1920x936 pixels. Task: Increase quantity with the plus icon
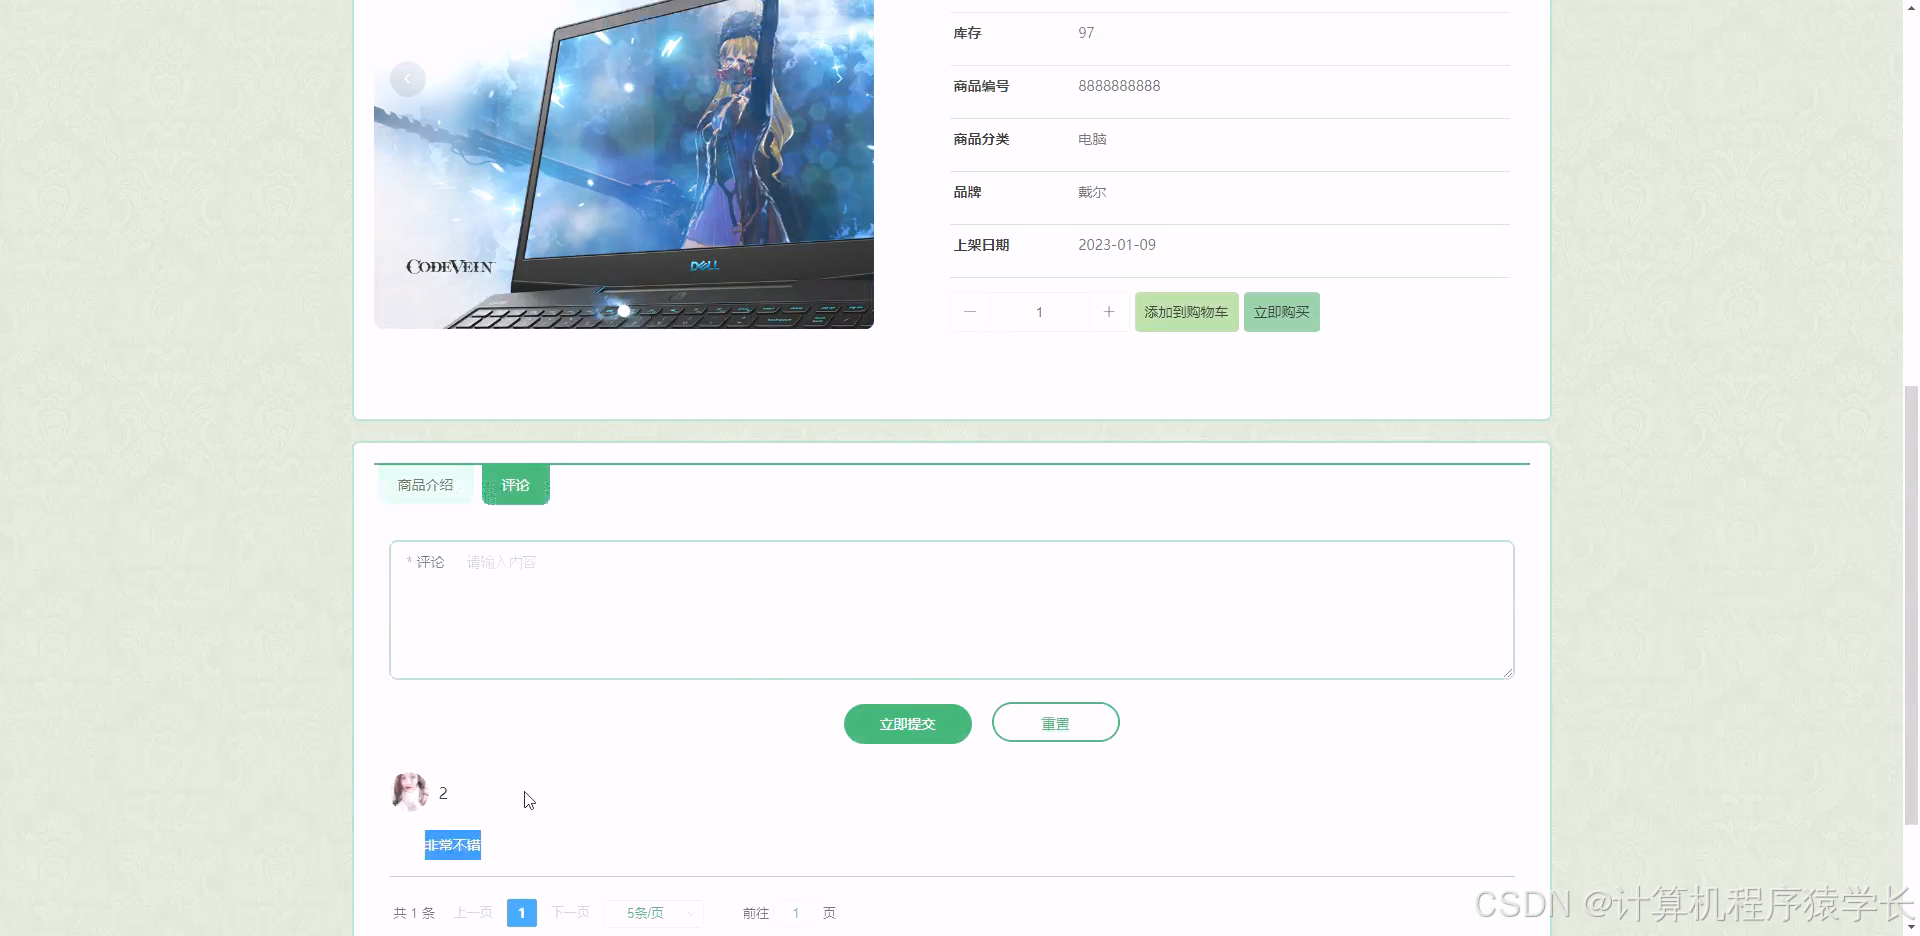pos(1109,311)
